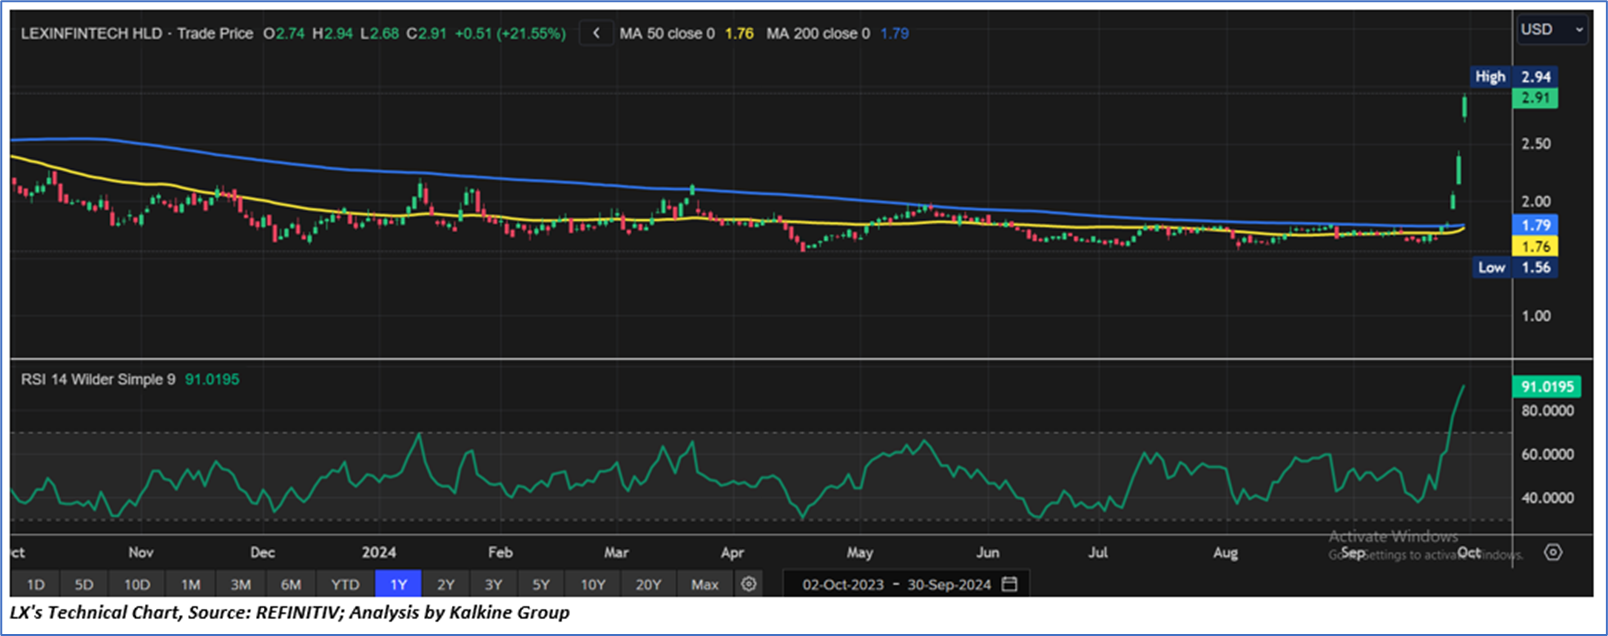
Task: Open calendar icon beside date range
Action: click(x=1010, y=584)
